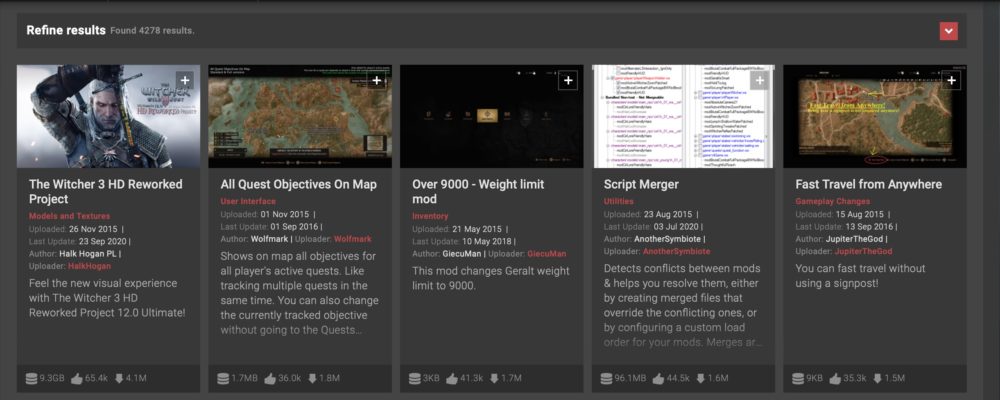This screenshot has height=400, width=1000.
Task: Click thumbs-up icon showing 41.3k endorsements
Action: pos(452,379)
